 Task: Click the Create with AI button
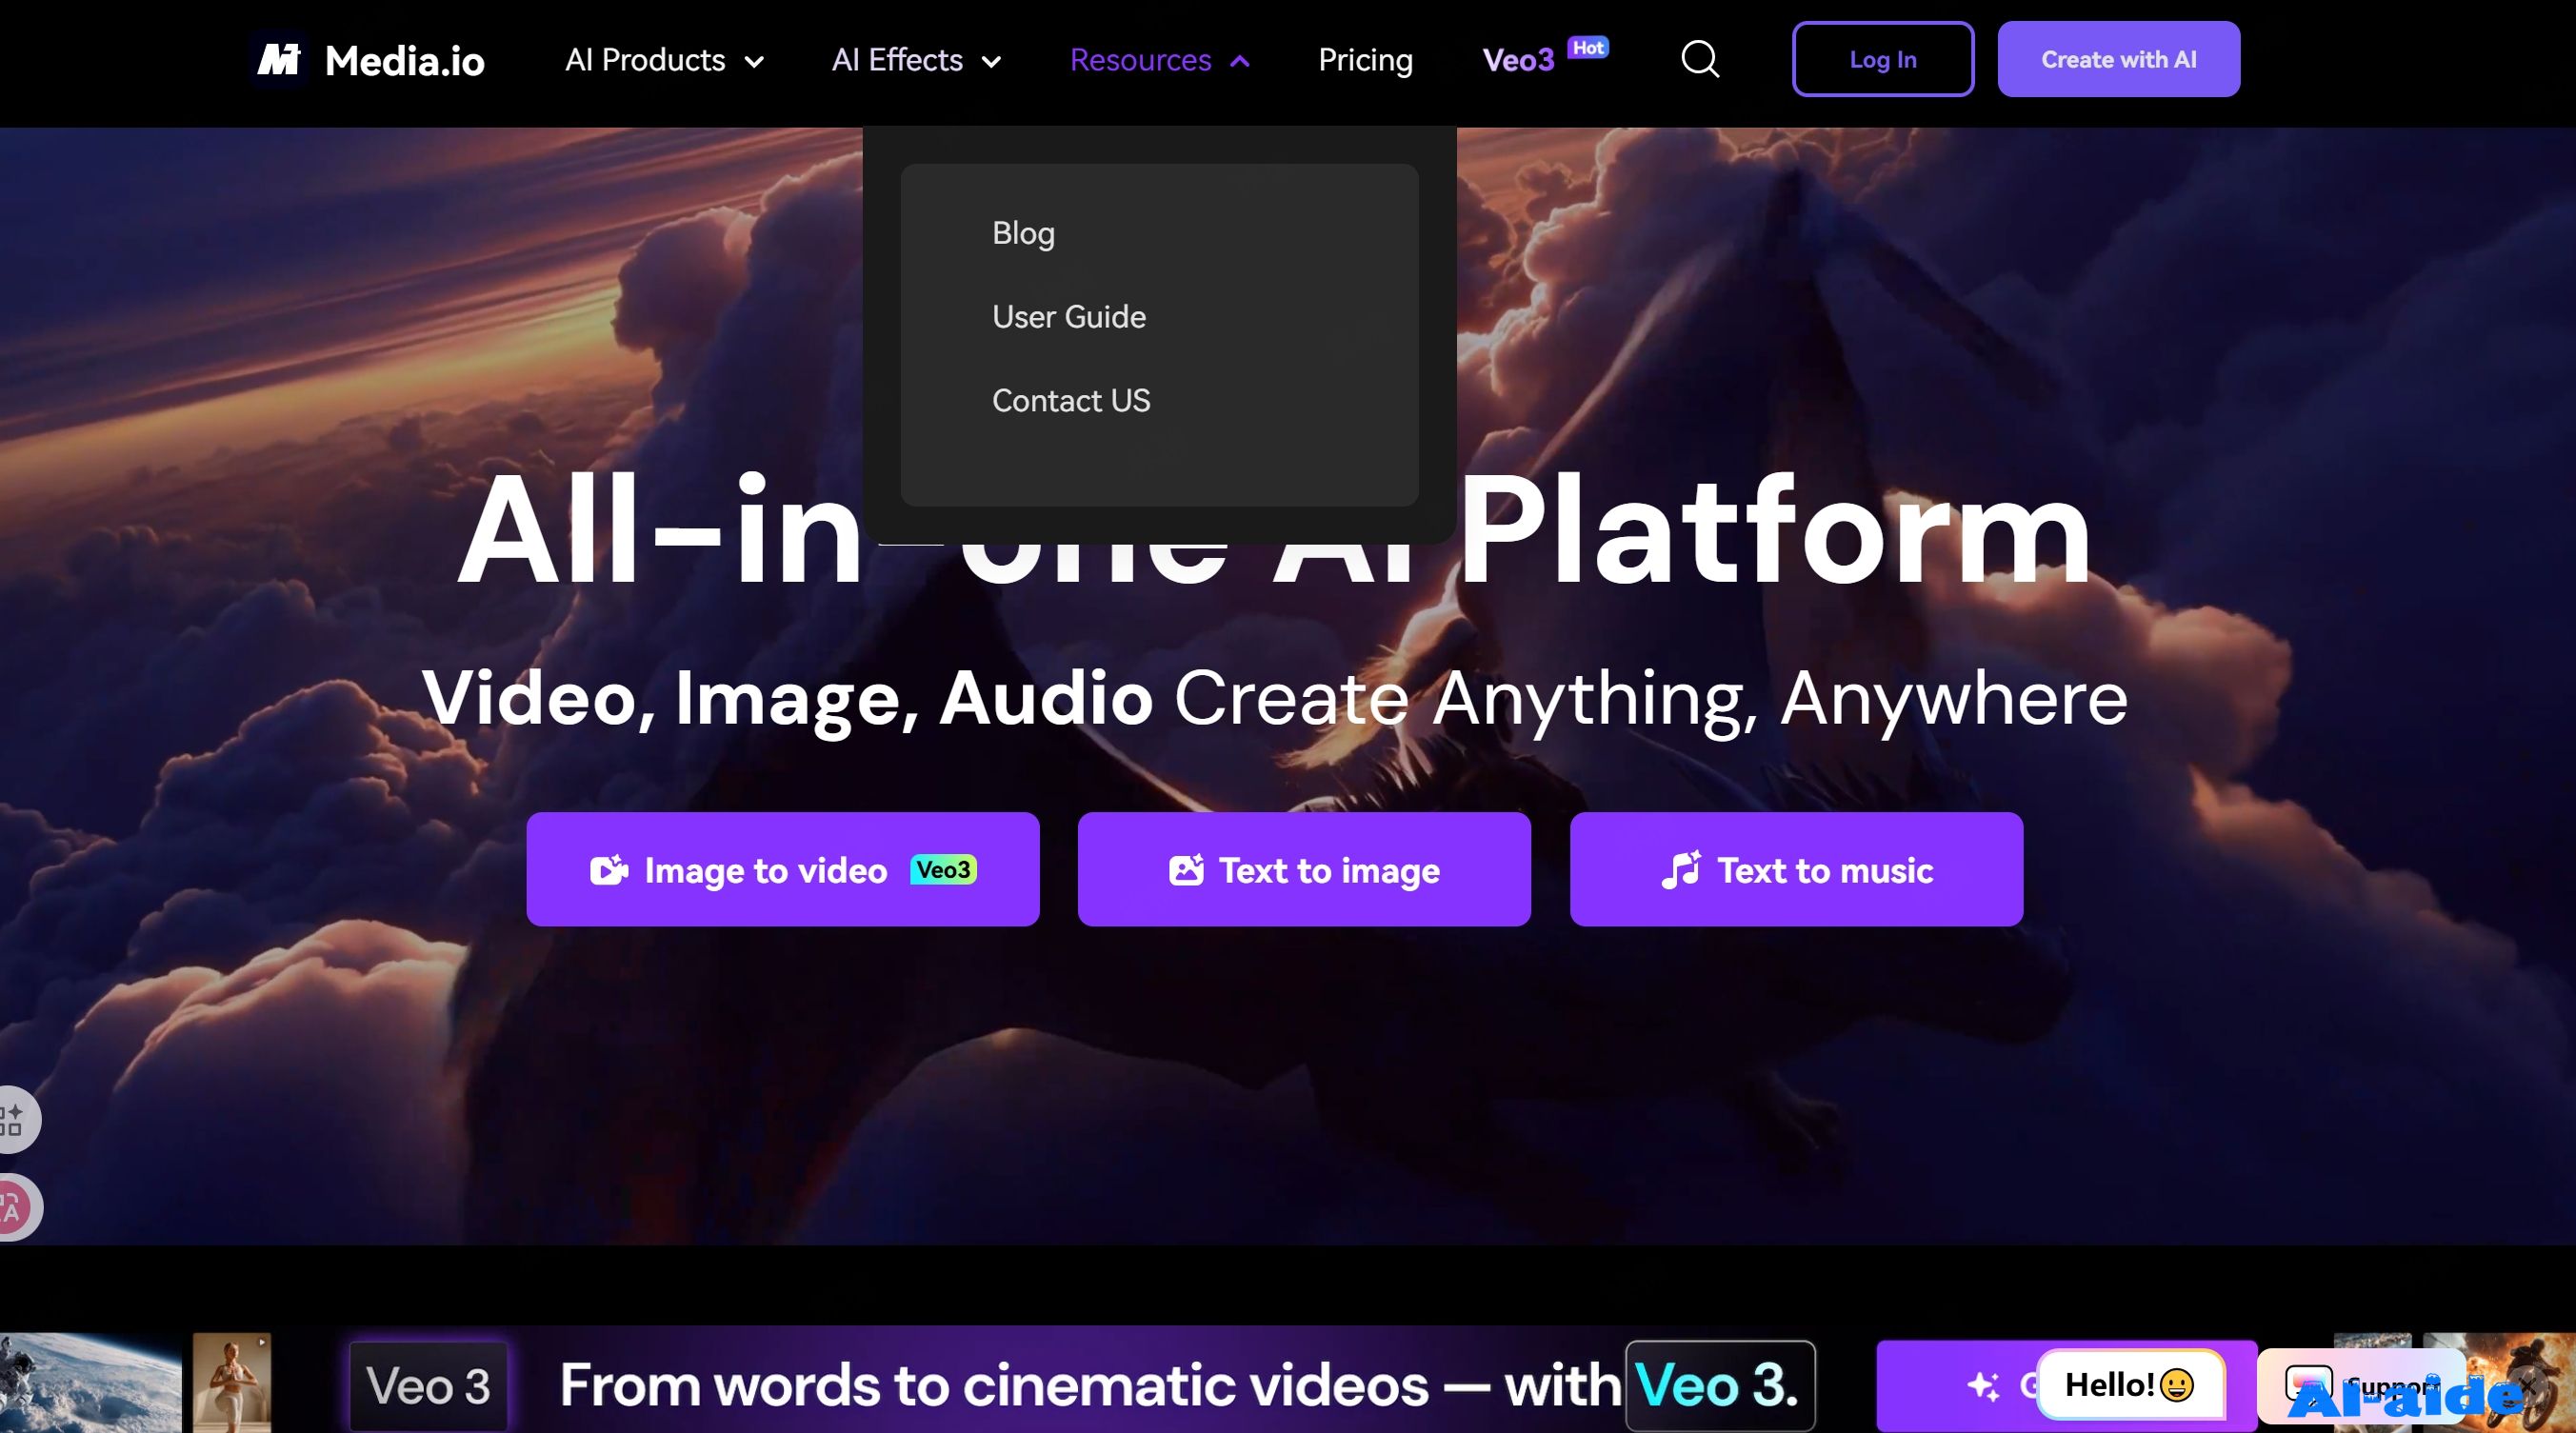point(2119,59)
